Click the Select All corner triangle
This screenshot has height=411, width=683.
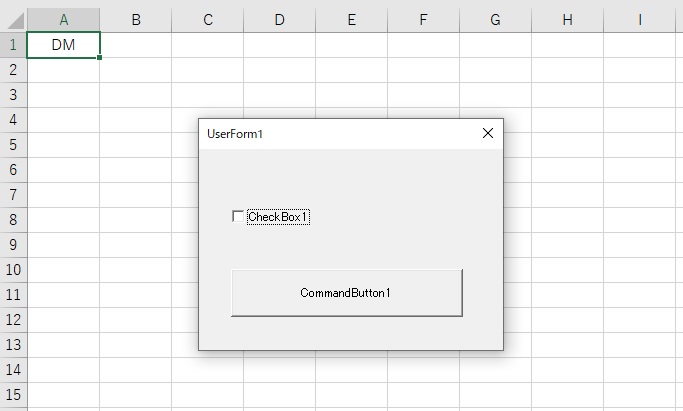click(x=16, y=20)
